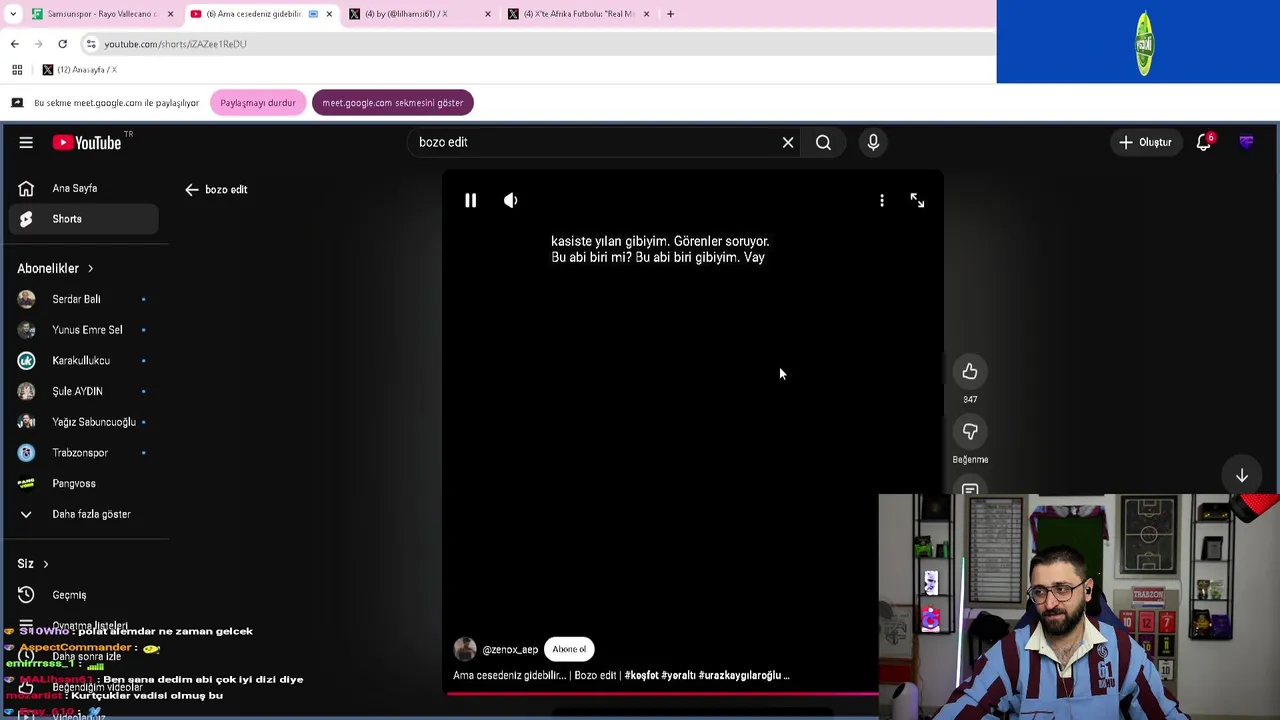The height and width of the screenshot is (720, 1280).
Task: Open Serdar Bali channel subscription
Action: pyautogui.click(x=84, y=299)
